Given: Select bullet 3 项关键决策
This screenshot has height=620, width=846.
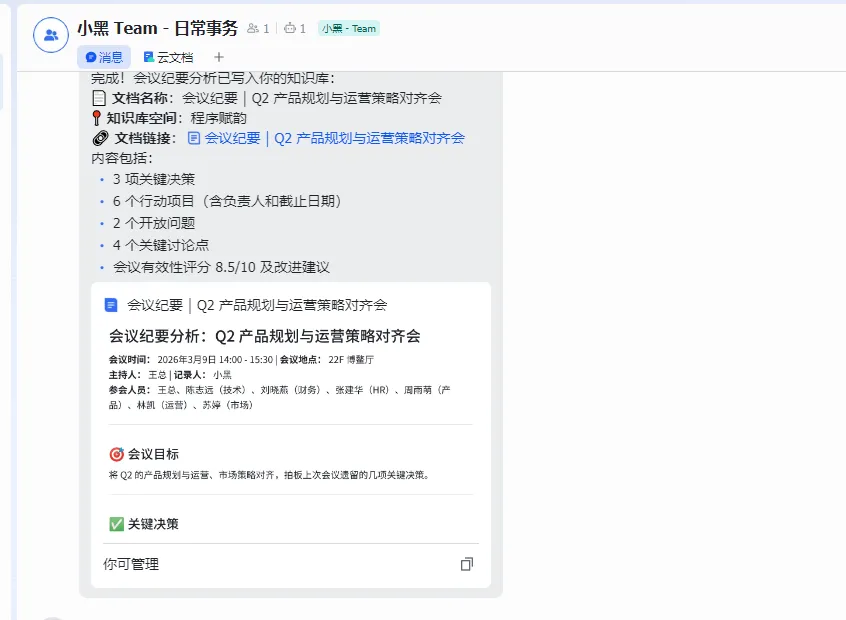Looking at the screenshot, I should [x=154, y=179].
